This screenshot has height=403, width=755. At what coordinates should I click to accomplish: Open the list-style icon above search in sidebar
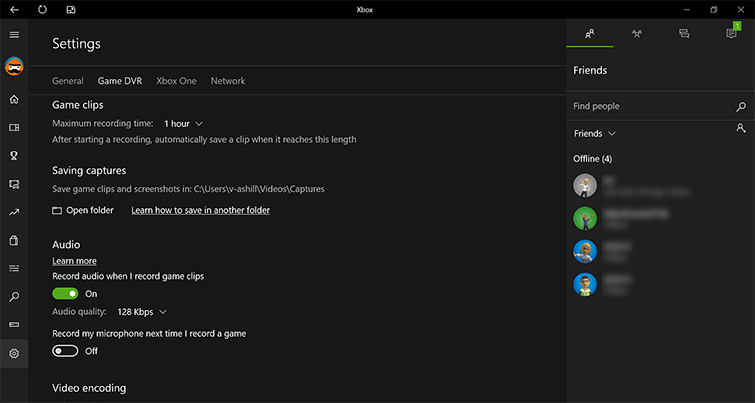pos(14,268)
